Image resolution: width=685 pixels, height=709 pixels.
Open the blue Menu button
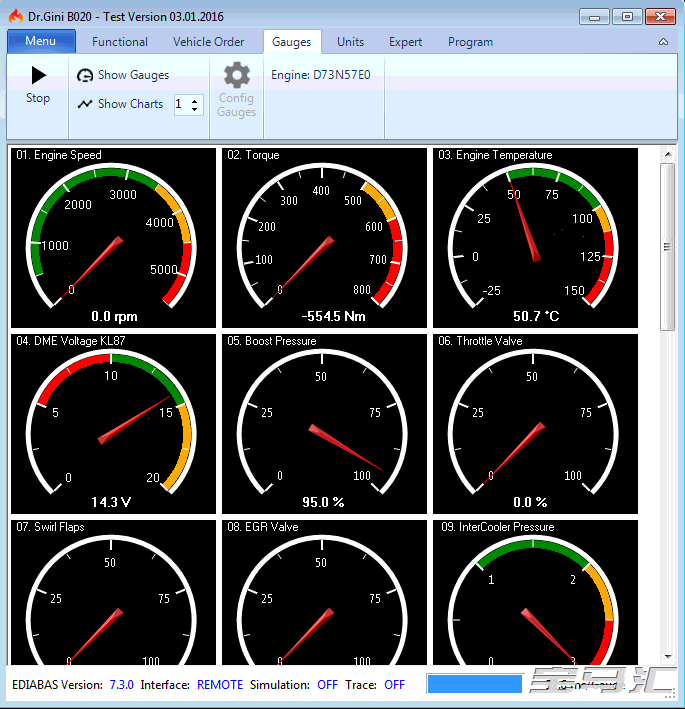click(41, 41)
